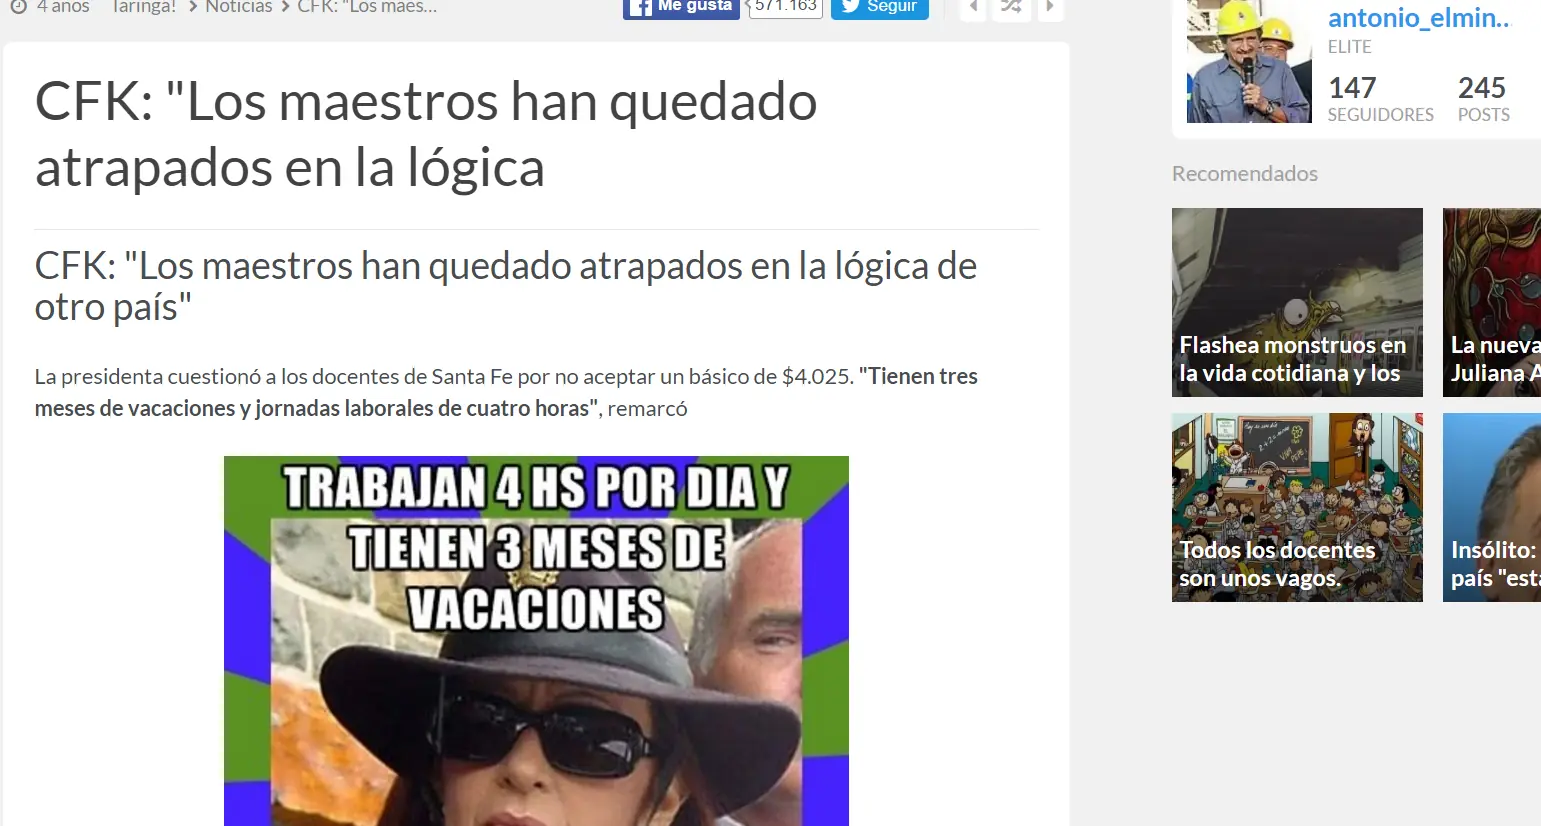Click the Facebook 'Me gusta' button
This screenshot has width=1541, height=826.
[x=681, y=8]
